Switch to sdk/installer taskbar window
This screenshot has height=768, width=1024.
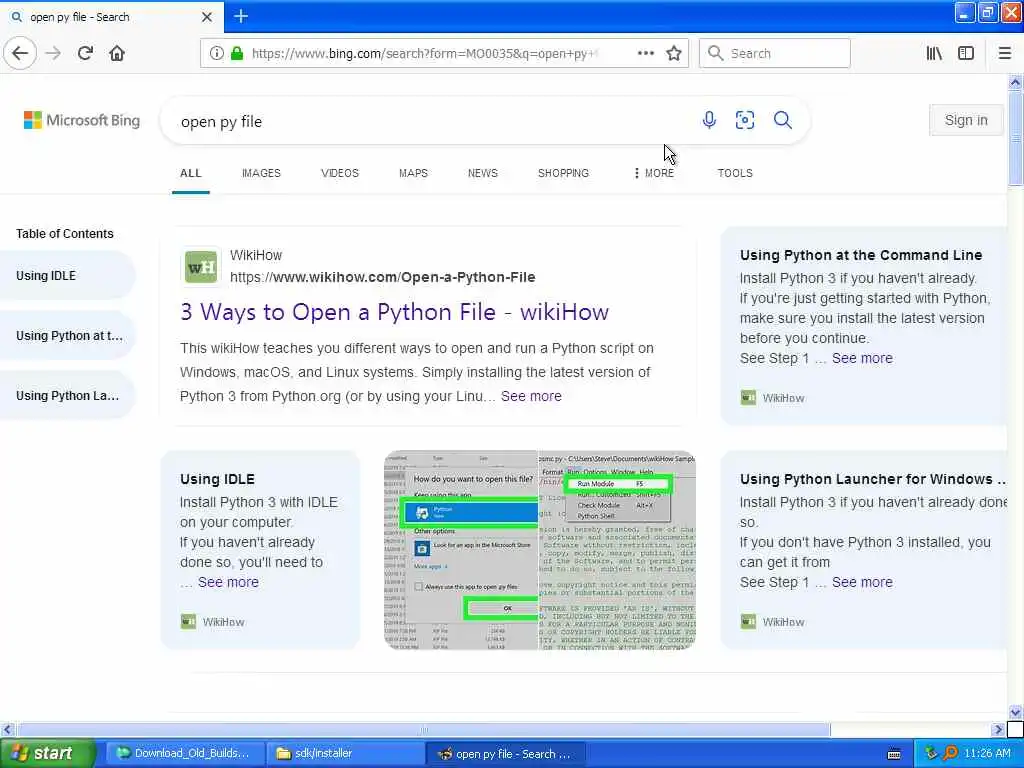[x=345, y=754]
